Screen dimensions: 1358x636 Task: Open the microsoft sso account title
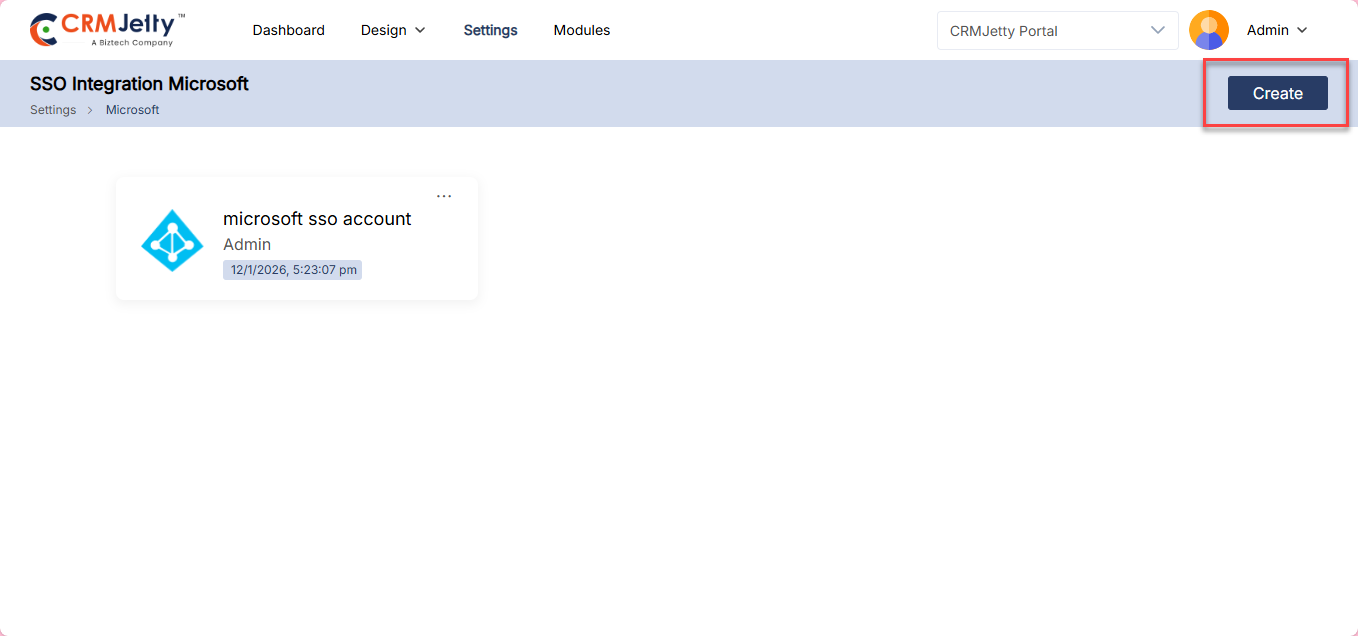click(317, 219)
